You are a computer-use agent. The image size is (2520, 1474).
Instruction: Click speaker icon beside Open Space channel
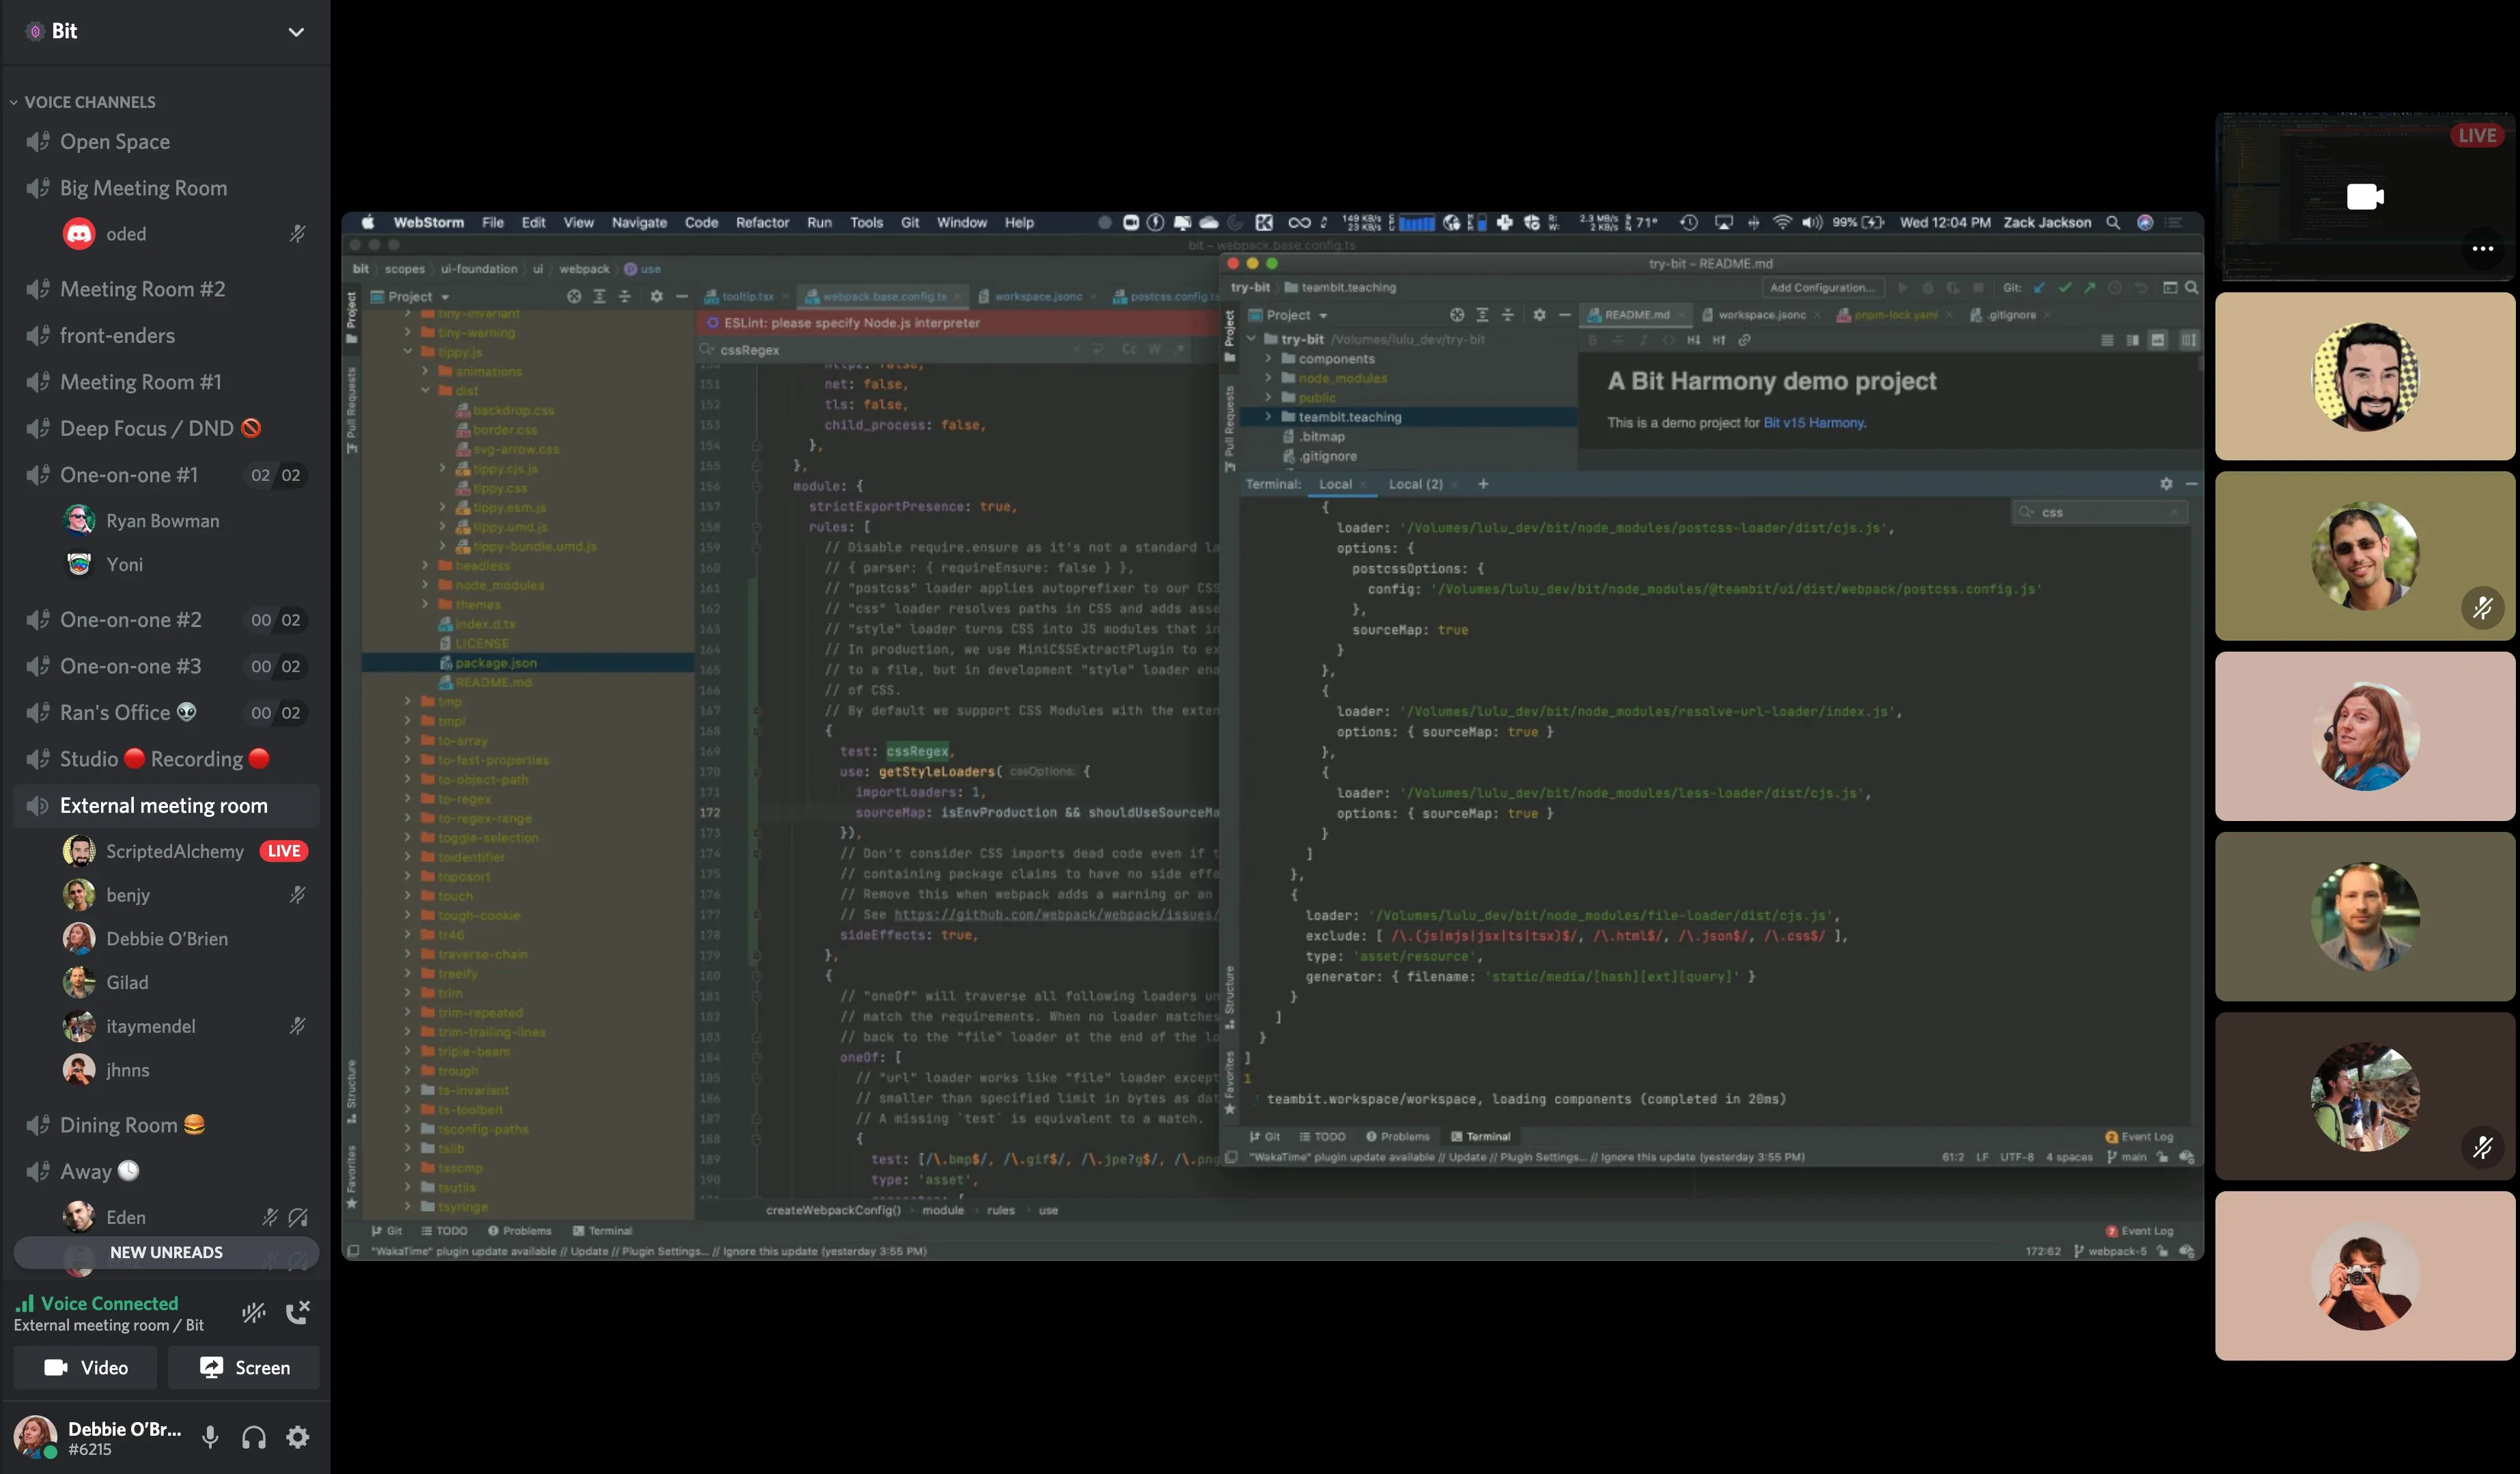click(x=38, y=142)
